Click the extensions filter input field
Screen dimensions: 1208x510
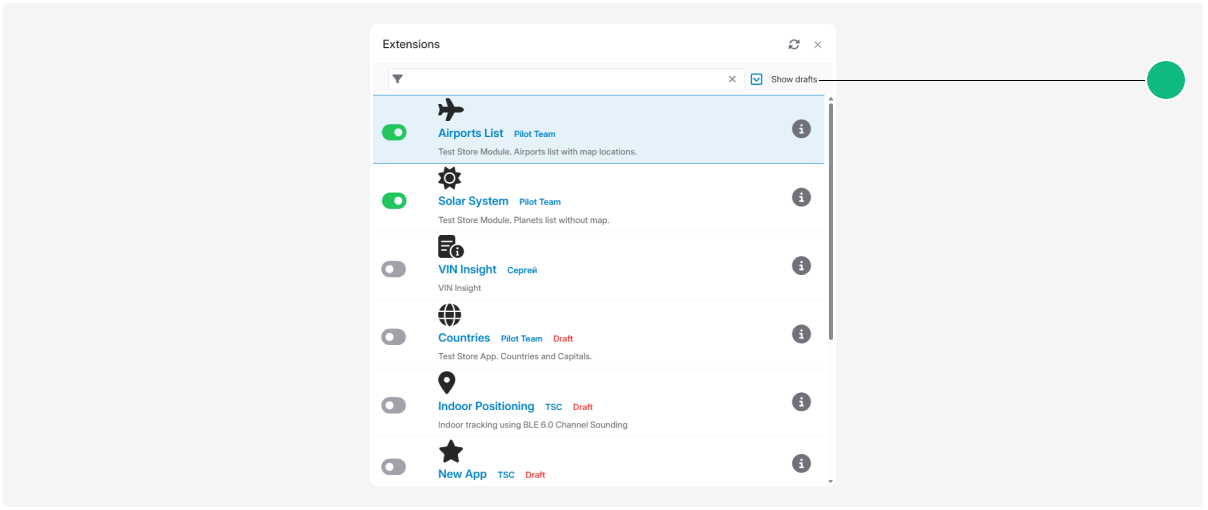[566, 79]
